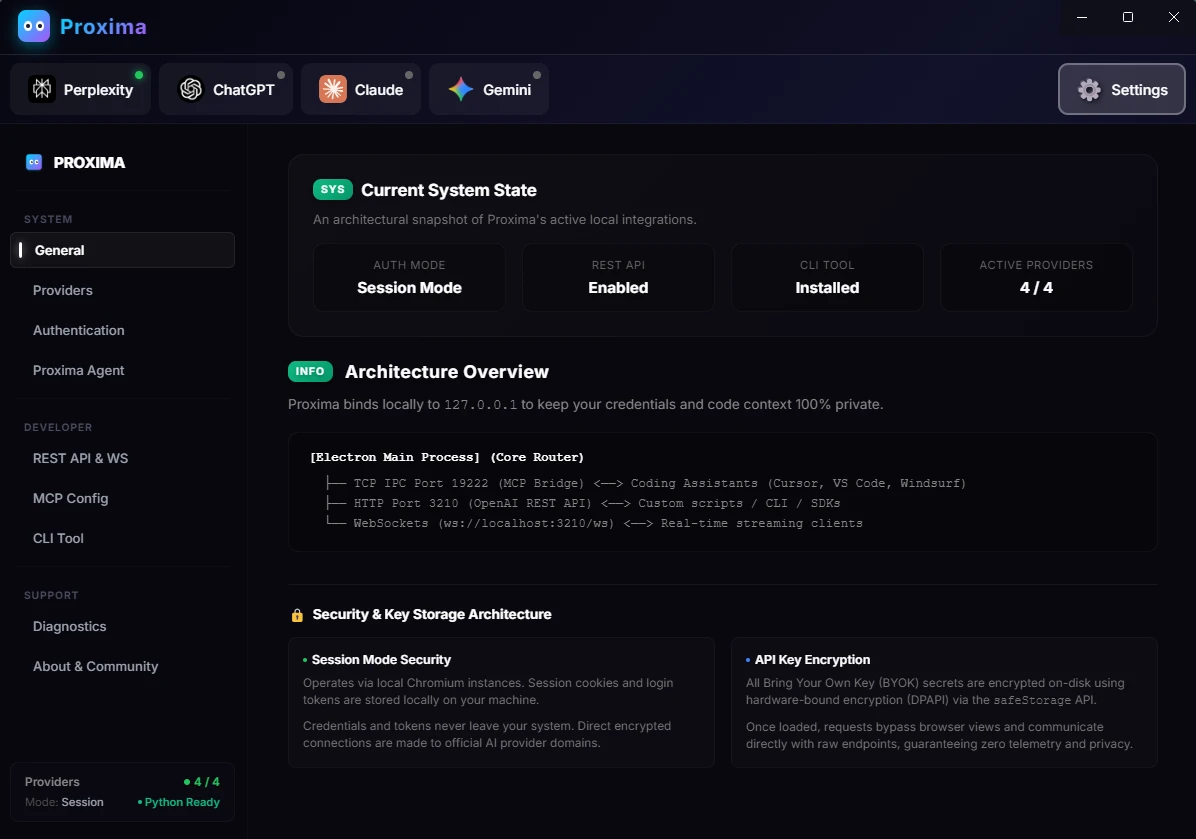This screenshot has height=839, width=1196.
Task: Click the Auth Mode Session Mode card
Action: point(409,277)
